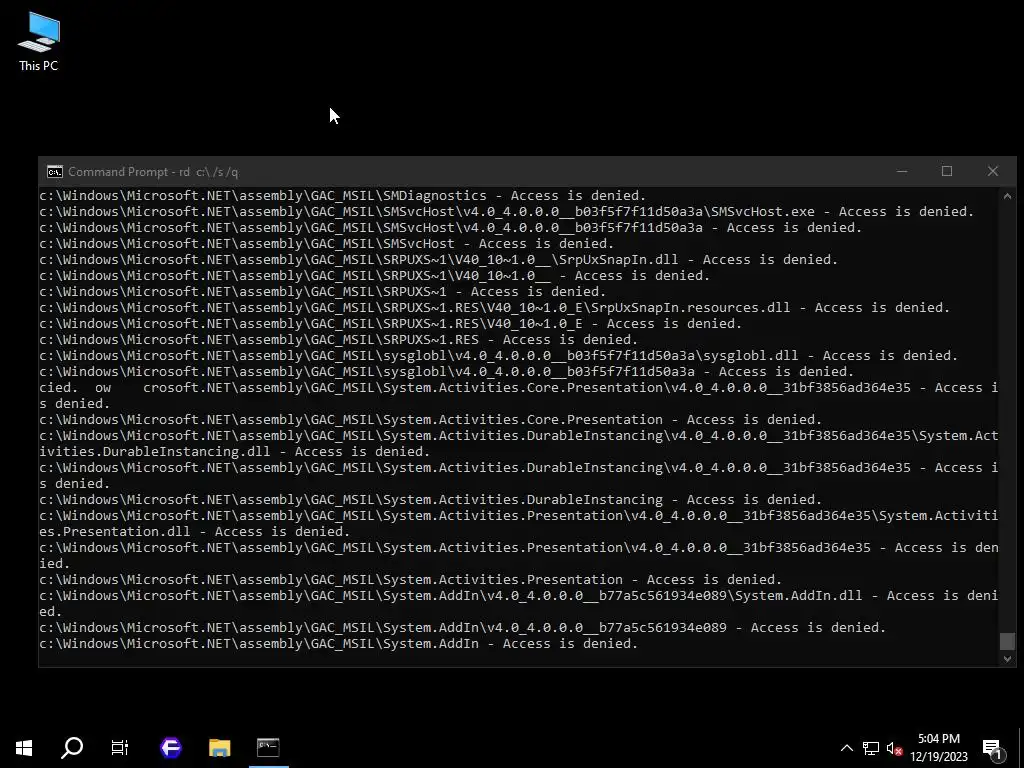Click line ending GAC_MSIL\SRPUXS~1.RES - Access is denied

(x=338, y=340)
